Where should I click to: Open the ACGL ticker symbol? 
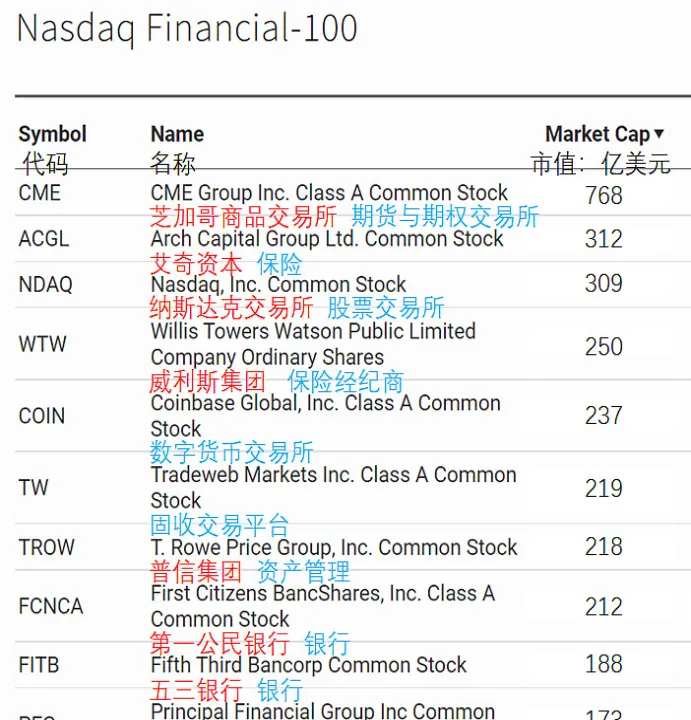pyautogui.click(x=44, y=239)
